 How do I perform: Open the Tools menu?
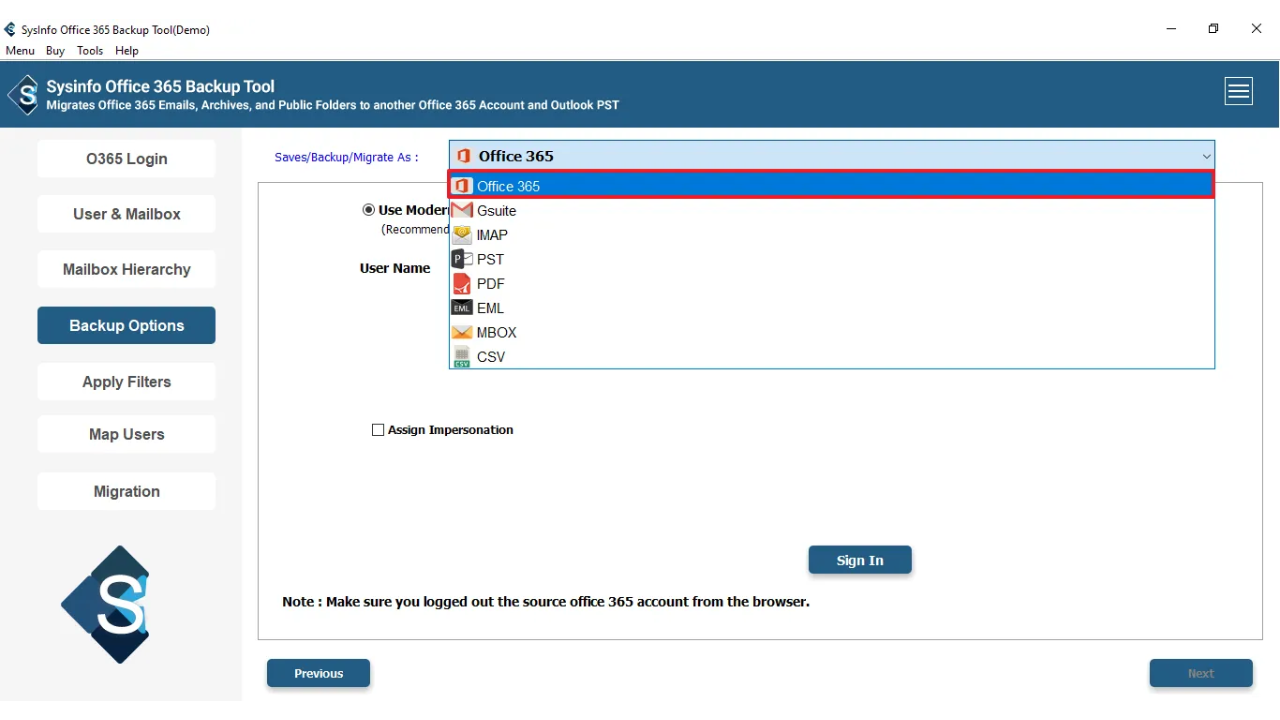pyautogui.click(x=90, y=51)
